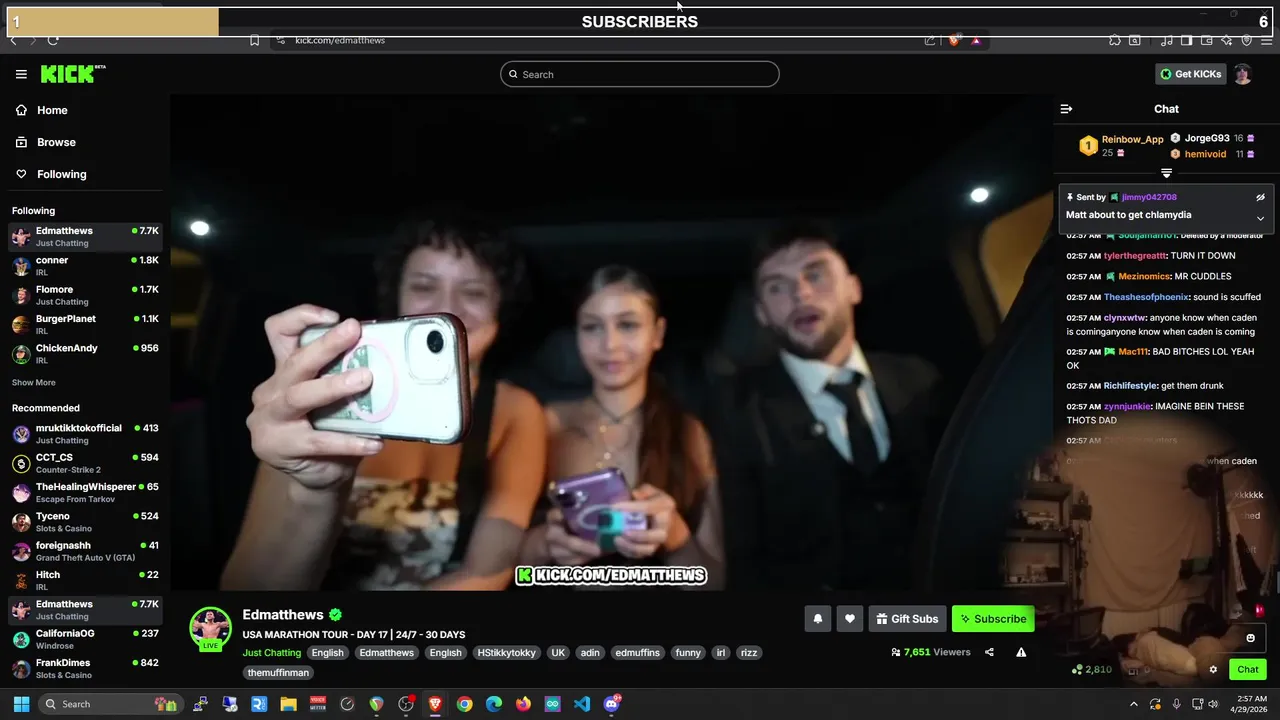
Task: Open File Explorer from taskbar
Action: (x=288, y=704)
